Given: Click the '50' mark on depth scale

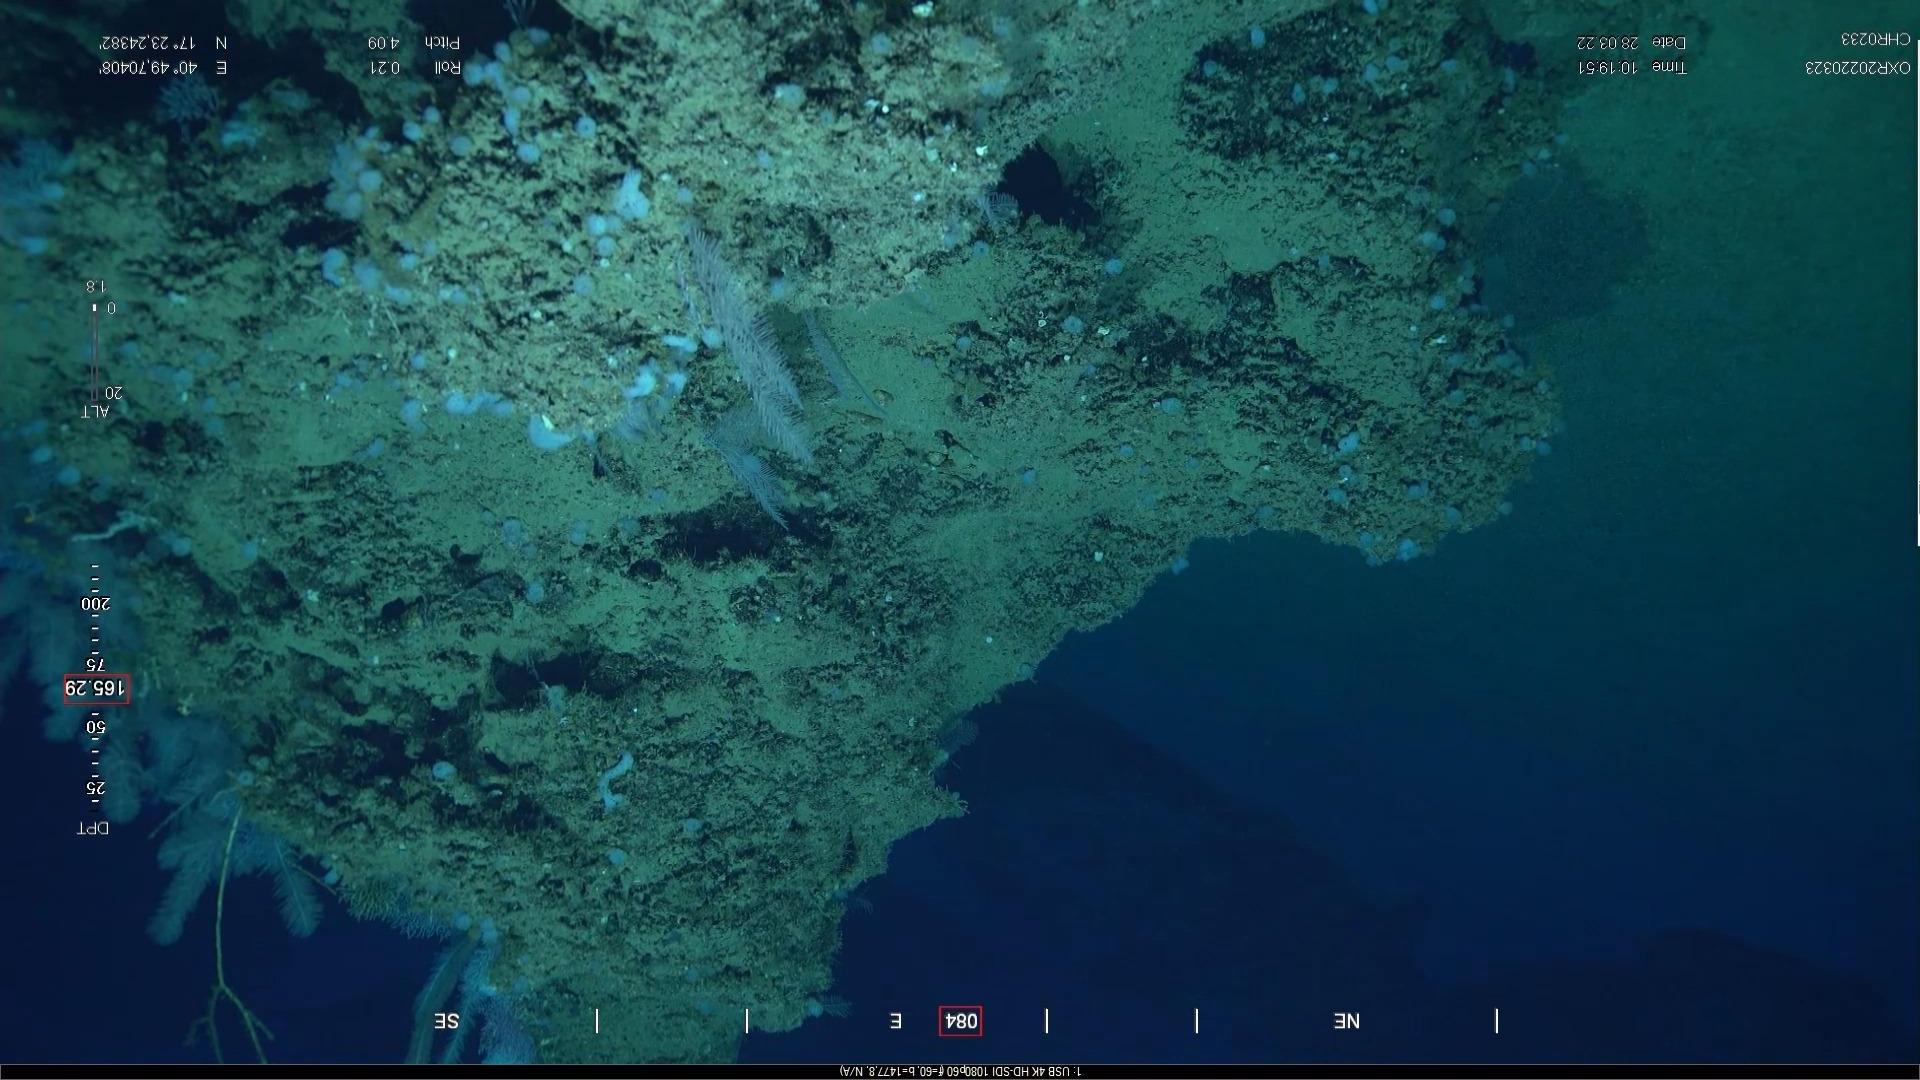Looking at the screenshot, I should (x=95, y=727).
